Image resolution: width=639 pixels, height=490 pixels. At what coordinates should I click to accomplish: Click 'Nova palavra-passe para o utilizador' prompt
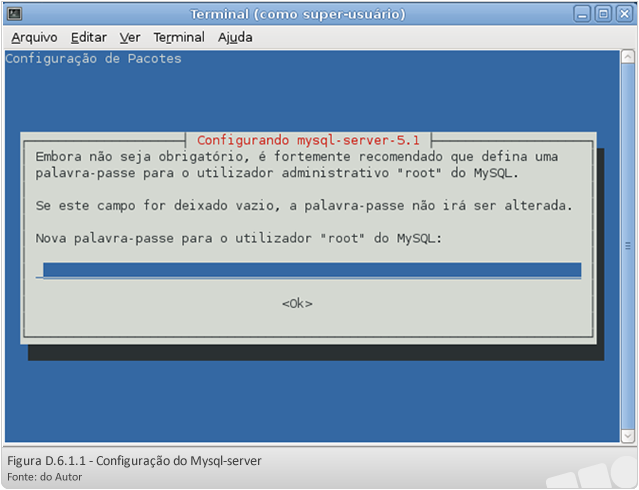point(239,238)
